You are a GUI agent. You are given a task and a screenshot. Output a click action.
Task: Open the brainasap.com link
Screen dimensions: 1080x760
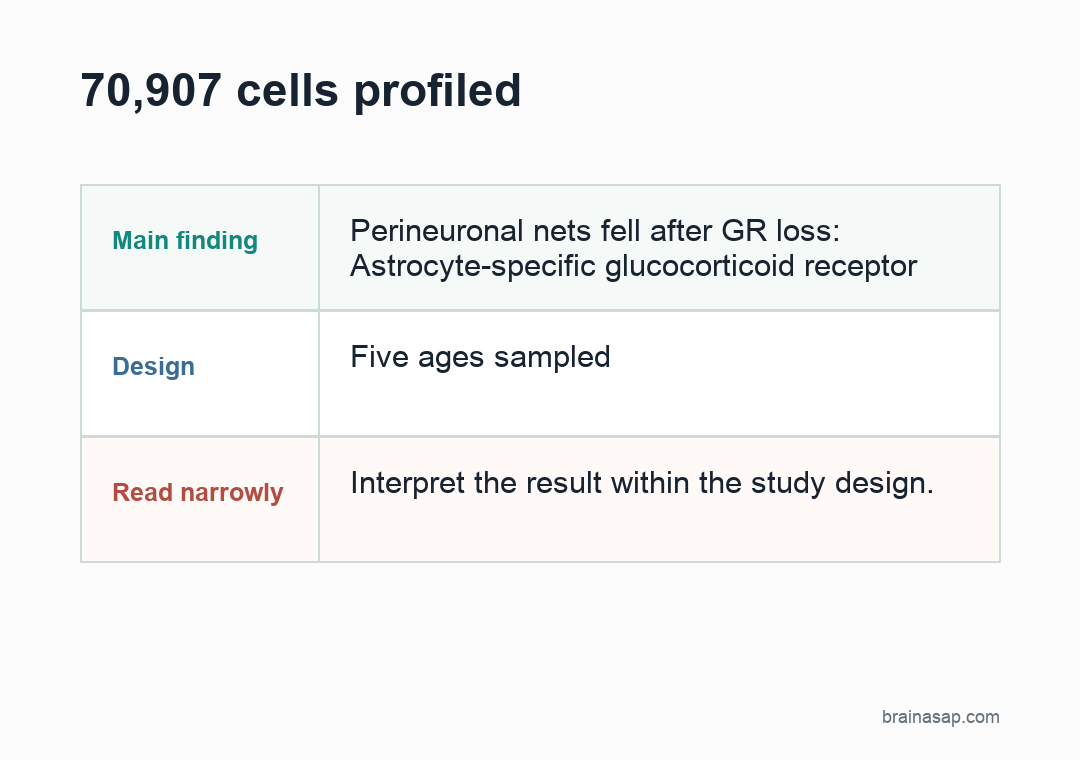(x=940, y=717)
